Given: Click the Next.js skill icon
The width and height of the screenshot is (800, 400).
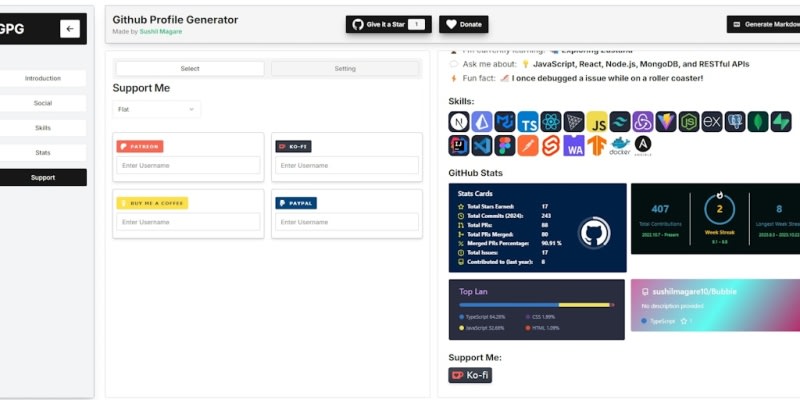Looking at the screenshot, I should [459, 122].
